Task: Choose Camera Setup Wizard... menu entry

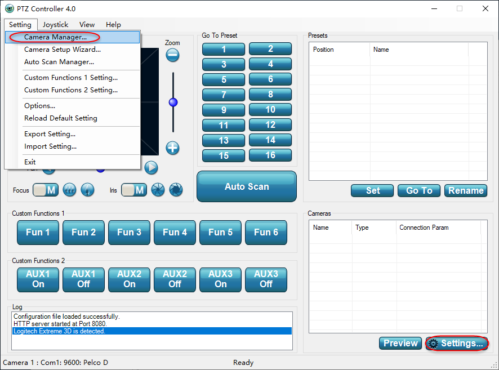Action: coord(73,49)
